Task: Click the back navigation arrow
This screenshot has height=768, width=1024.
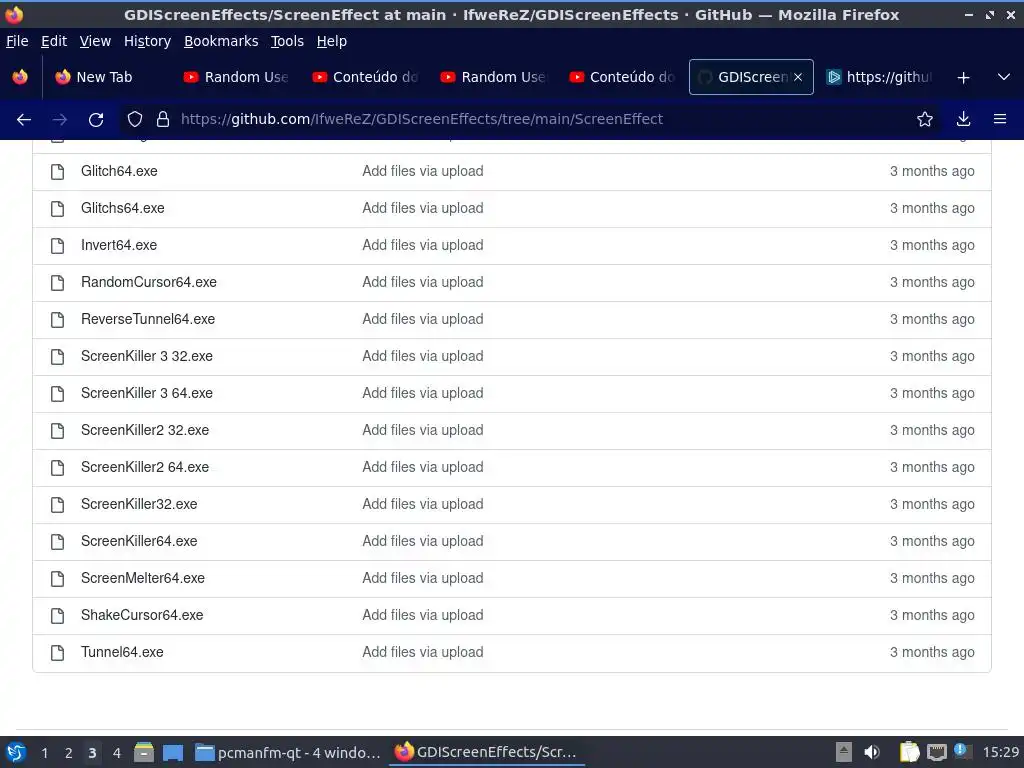Action: pyautogui.click(x=24, y=119)
